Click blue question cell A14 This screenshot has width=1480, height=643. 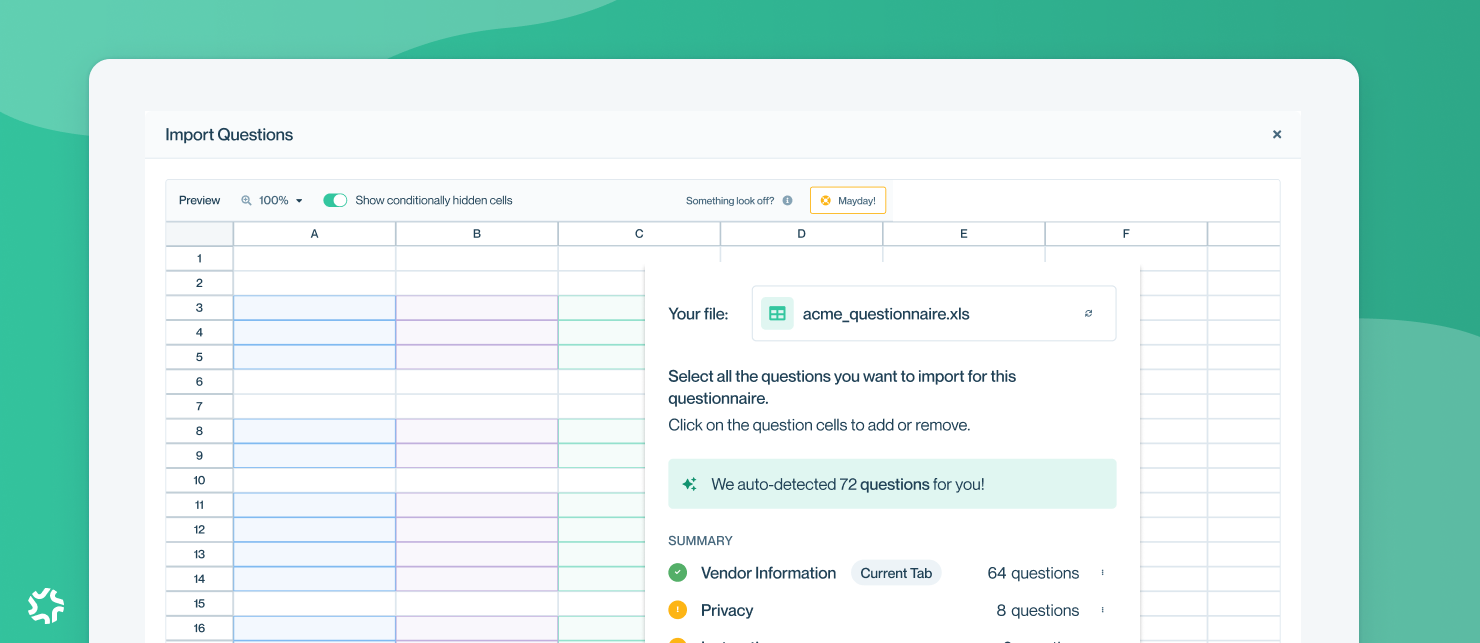point(315,578)
